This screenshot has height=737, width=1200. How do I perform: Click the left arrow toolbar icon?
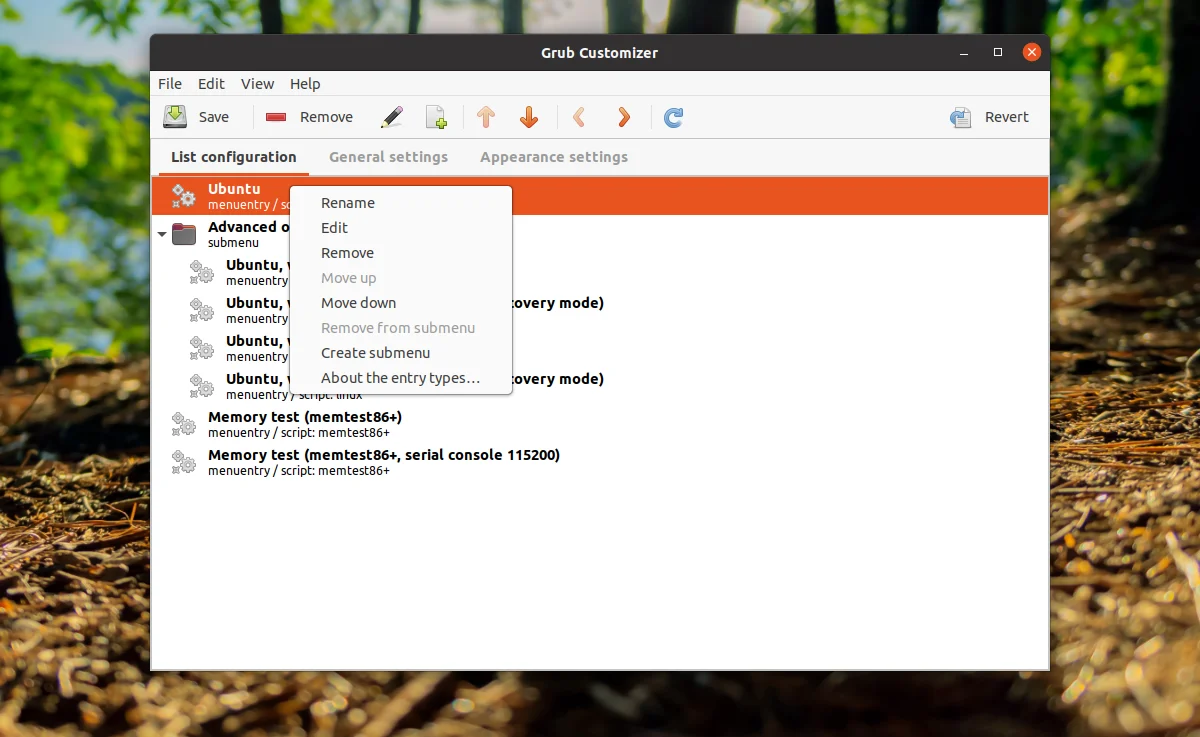coord(578,117)
